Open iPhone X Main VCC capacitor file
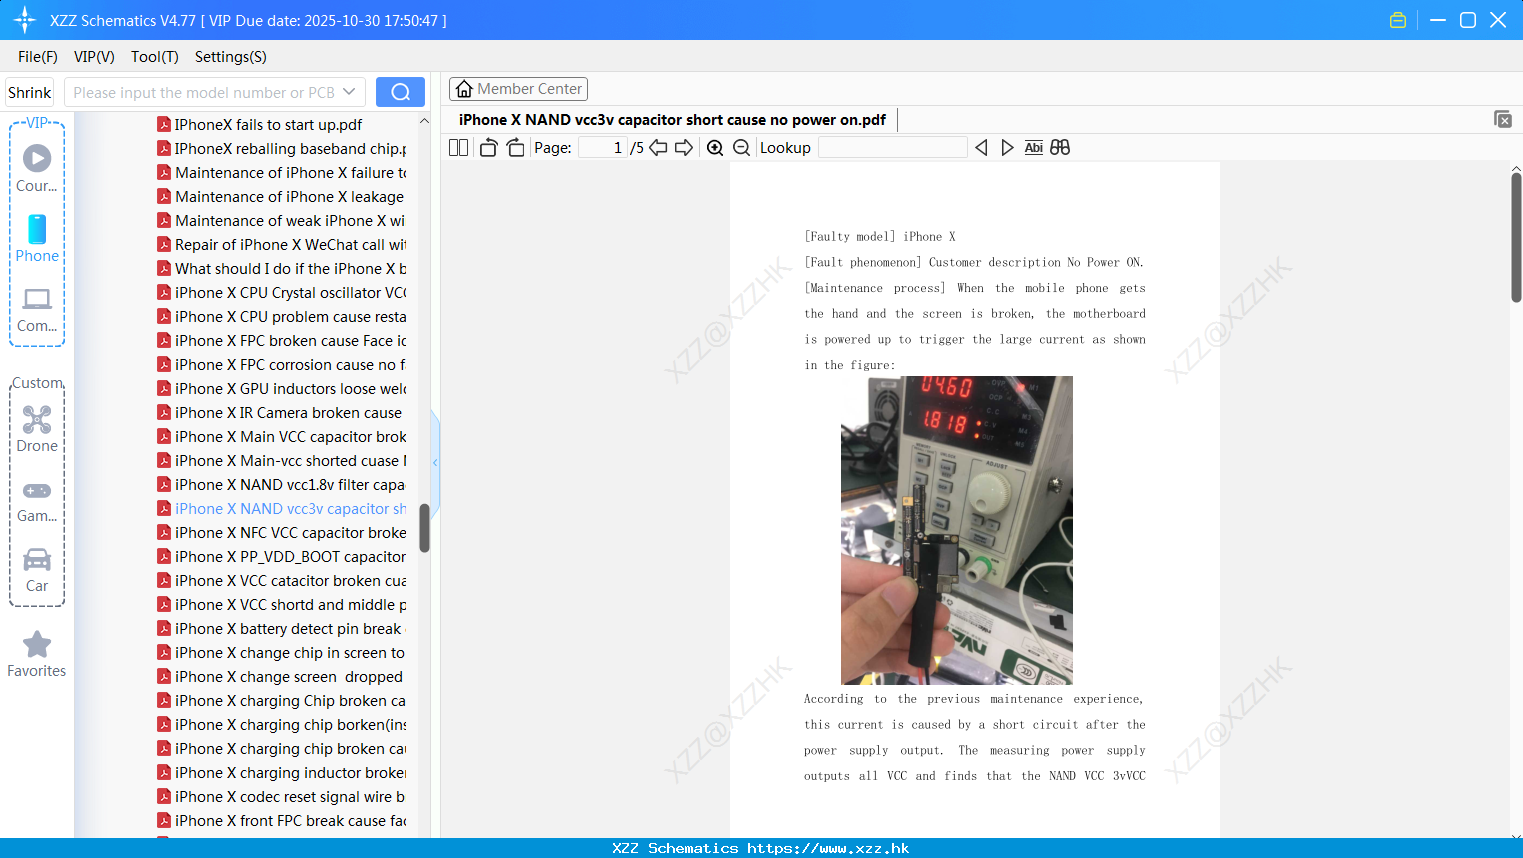This screenshot has width=1523, height=858. 281,436
